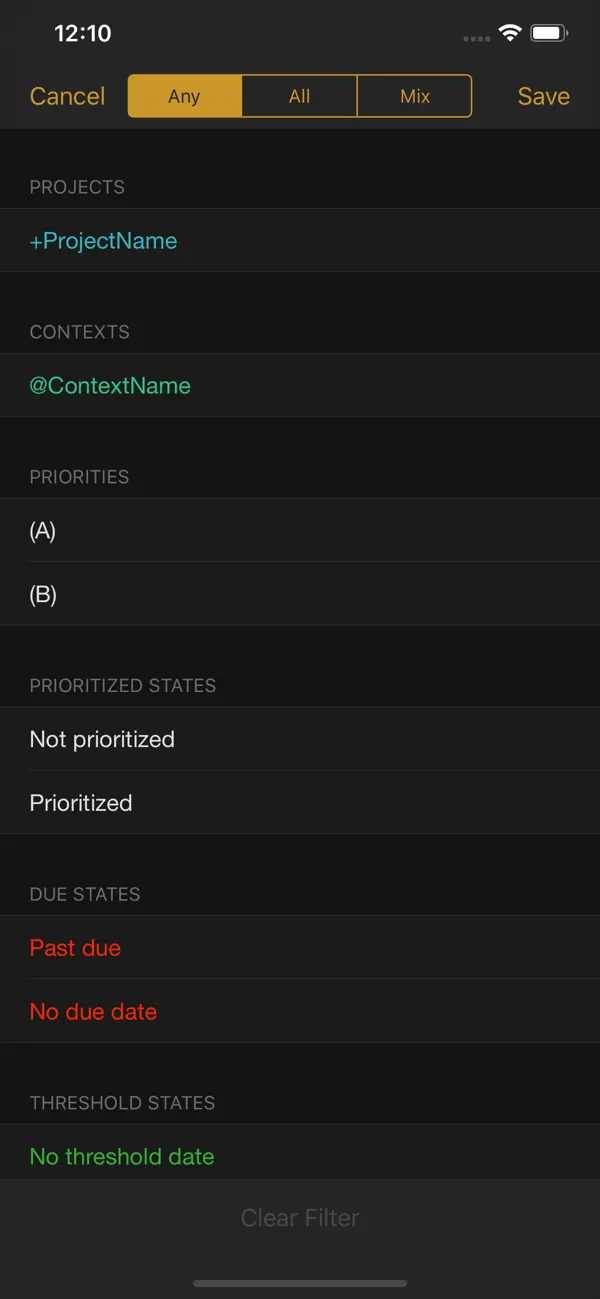Tap the PROJECTS section header
Screen dimensions: 600x1299
tap(77, 187)
